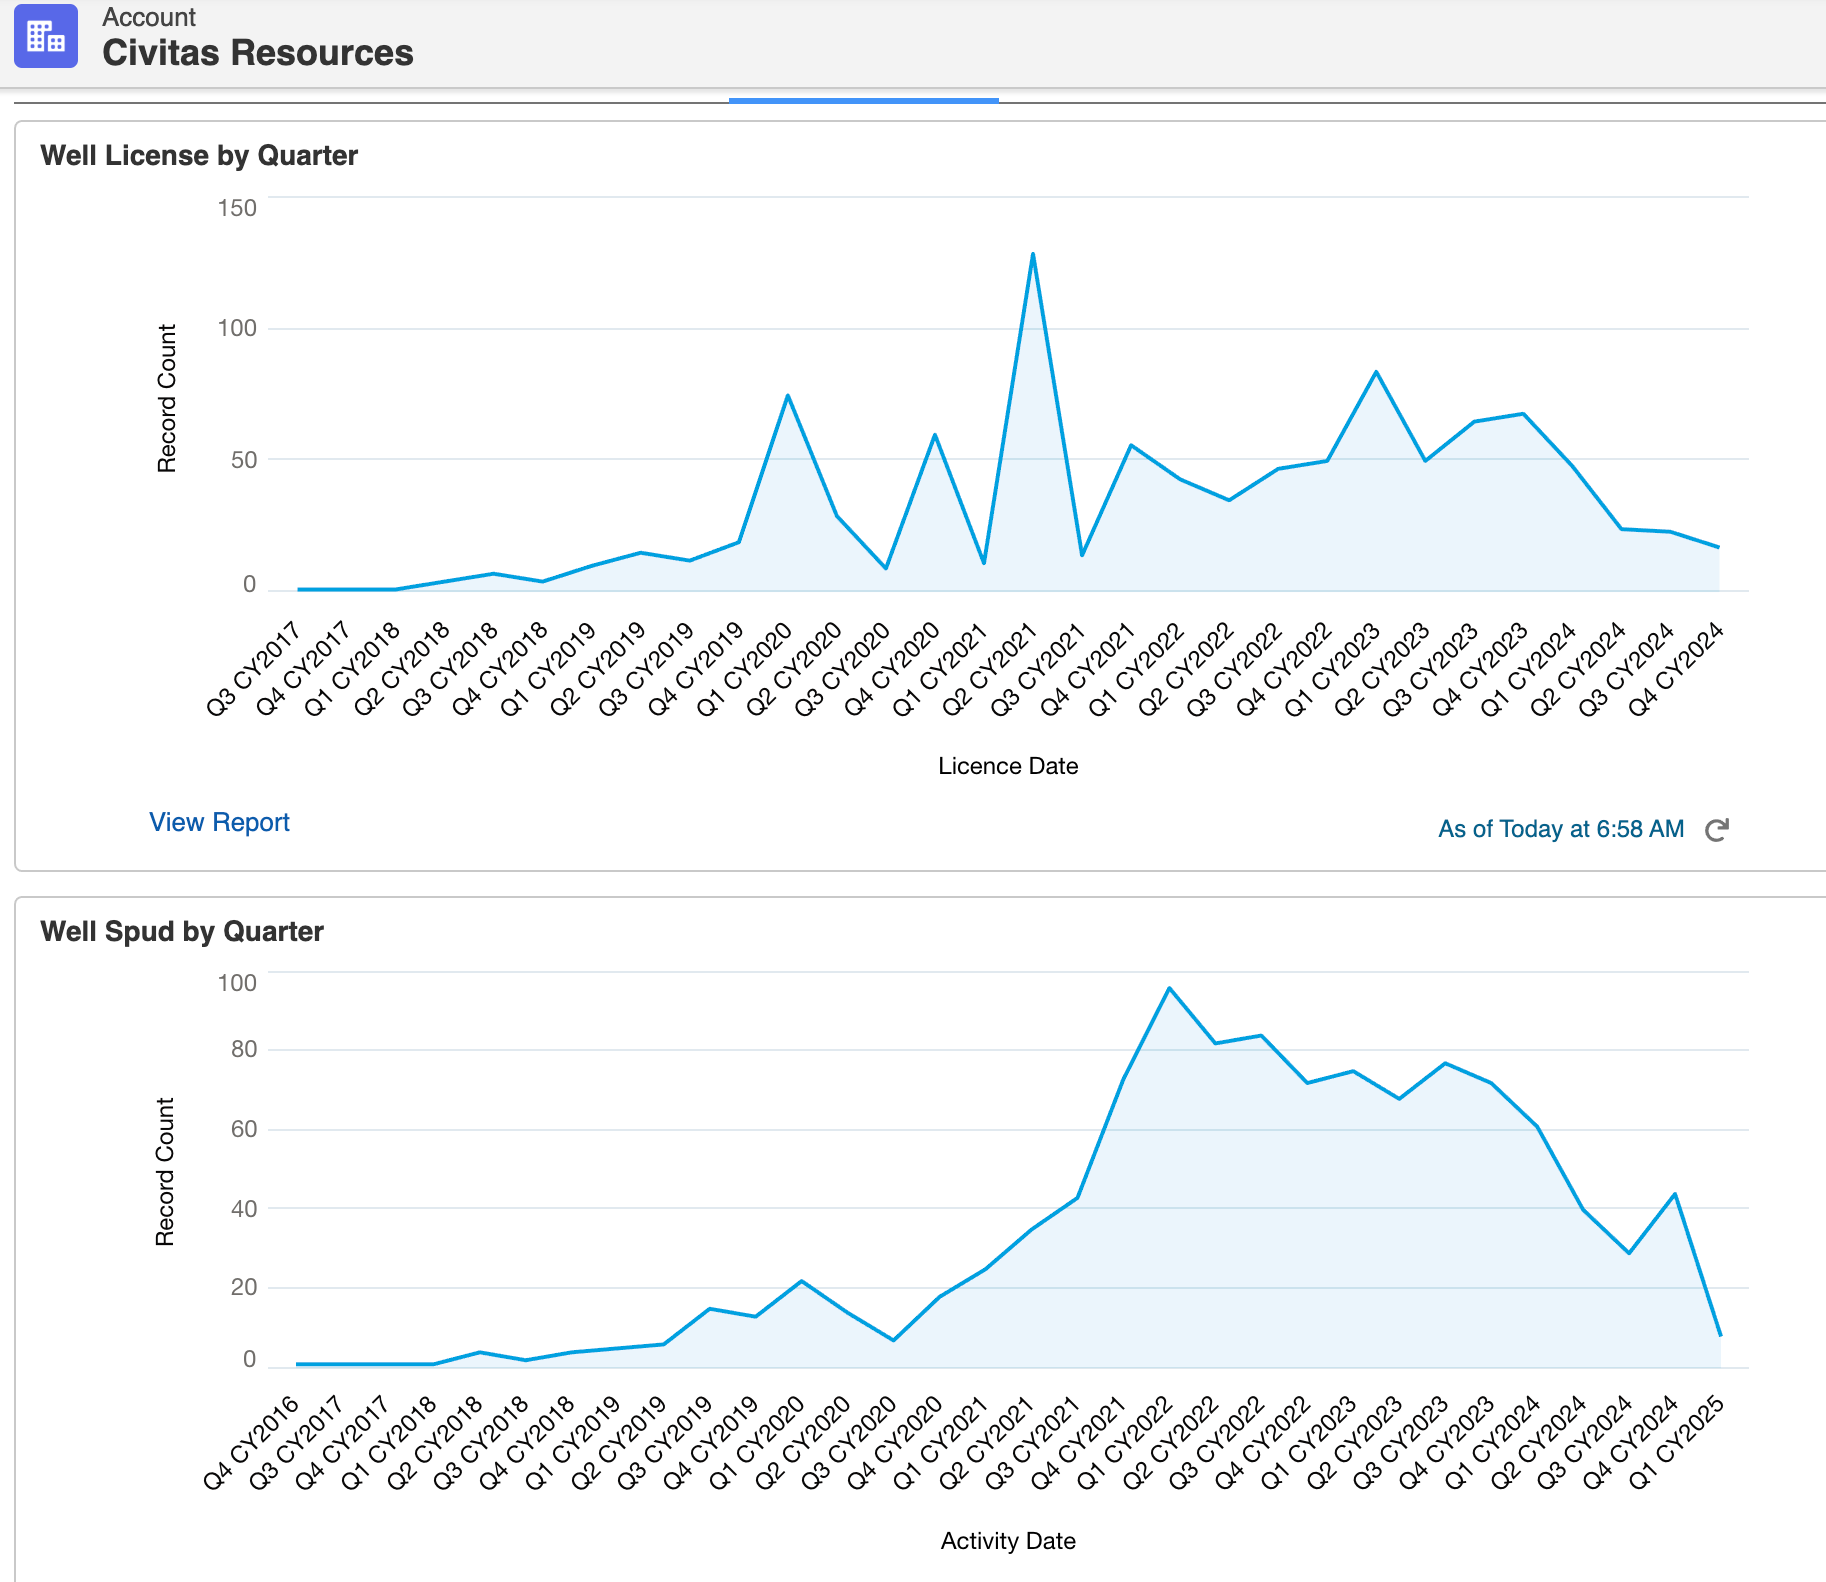Select the Q1 CY2020 spike on the license chart
Image resolution: width=1826 pixels, height=1582 pixels.
click(x=789, y=393)
